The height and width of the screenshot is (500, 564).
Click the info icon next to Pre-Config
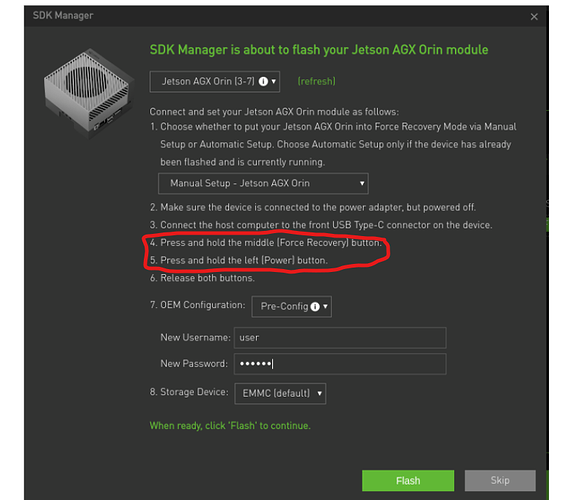click(315, 306)
